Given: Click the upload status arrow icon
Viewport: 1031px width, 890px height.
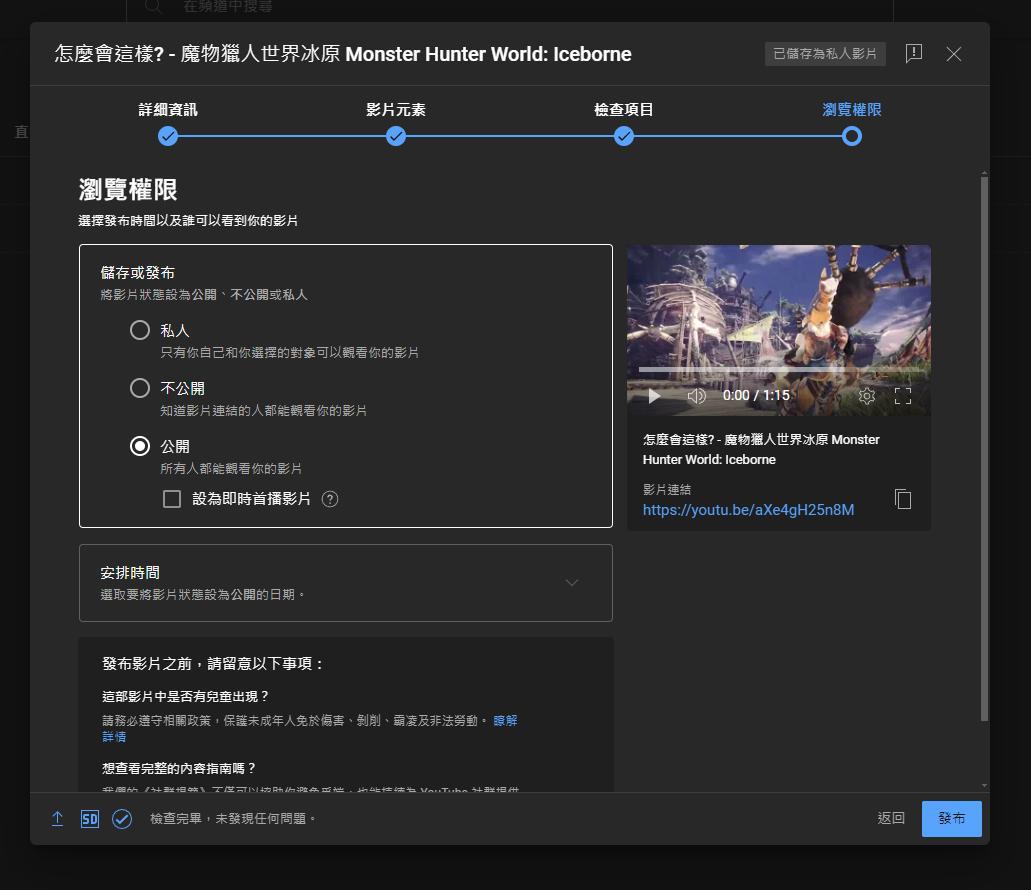Looking at the screenshot, I should tap(57, 819).
